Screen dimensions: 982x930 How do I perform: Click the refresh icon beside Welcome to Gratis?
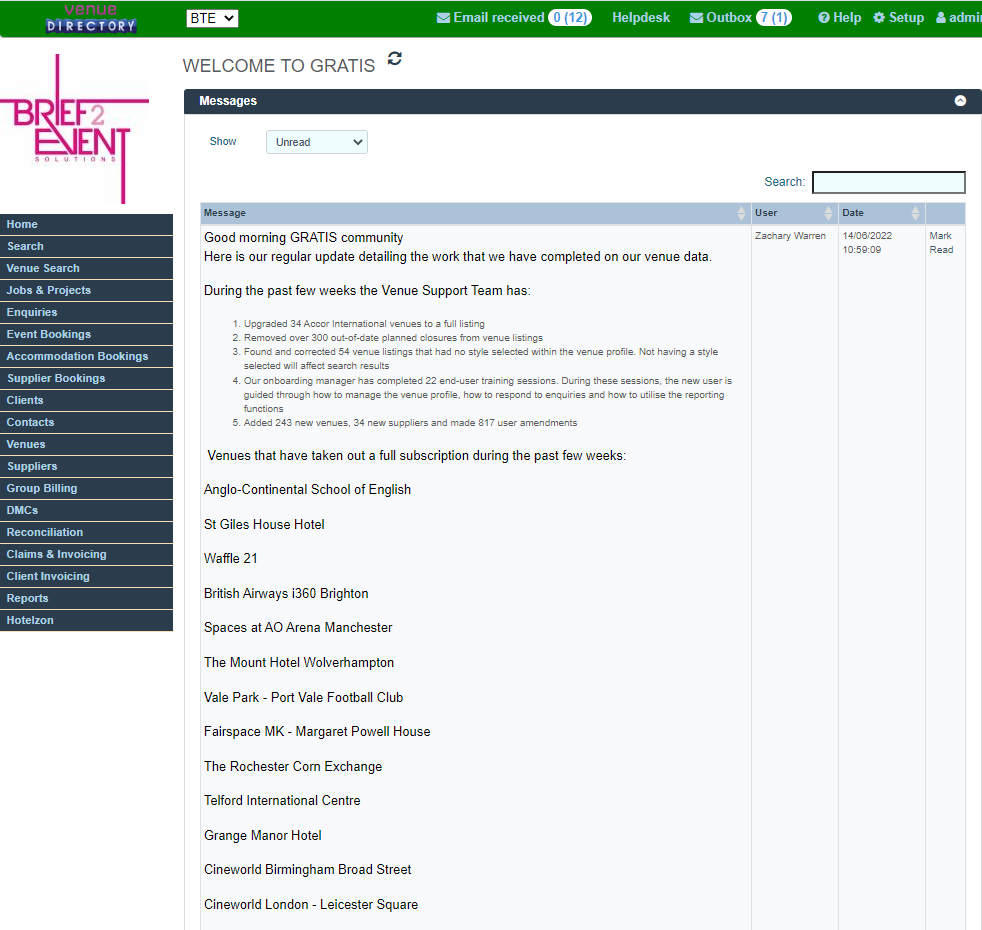[395, 59]
